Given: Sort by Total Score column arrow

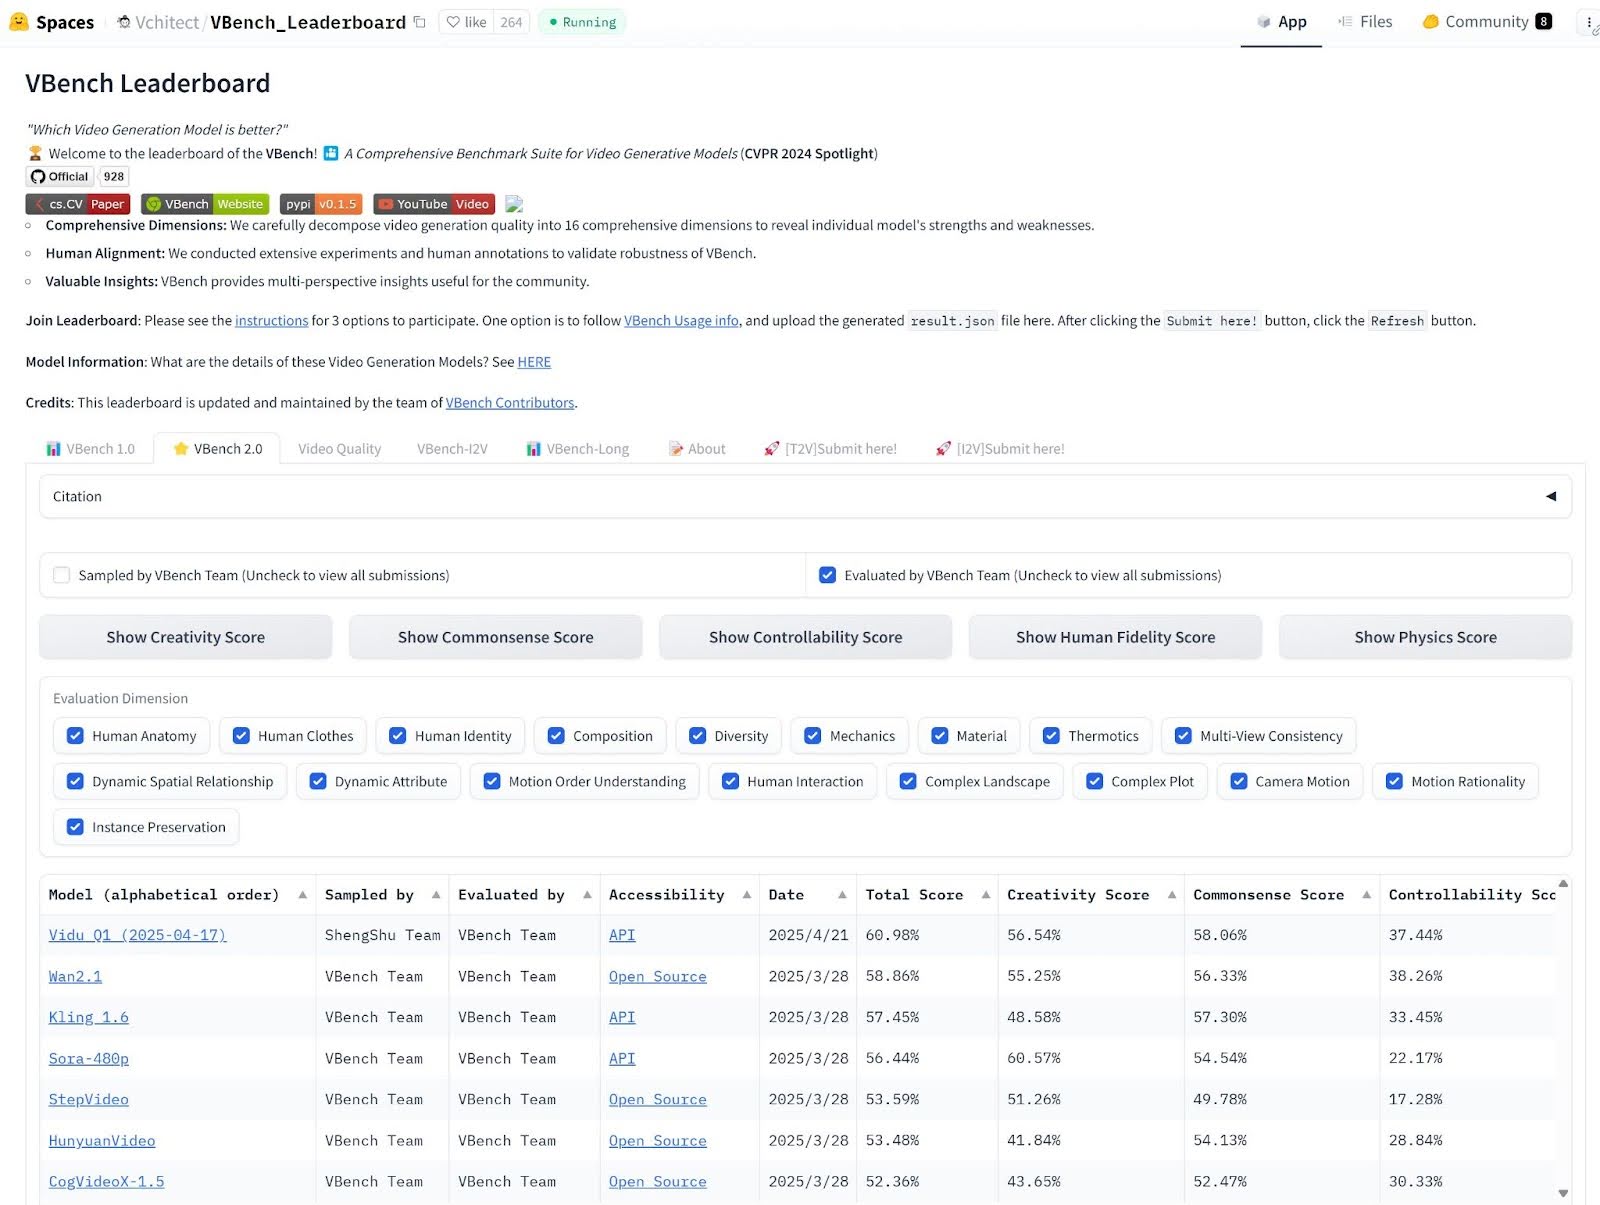Looking at the screenshot, I should pyautogui.click(x=986, y=895).
